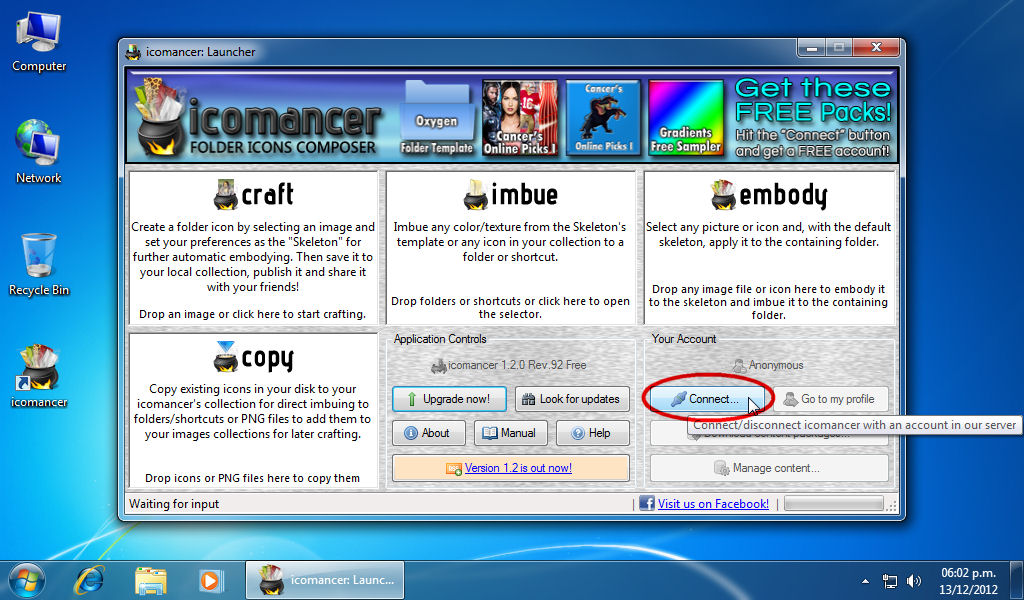
Task: Open the craft panel to start crafting
Action: click(x=253, y=247)
